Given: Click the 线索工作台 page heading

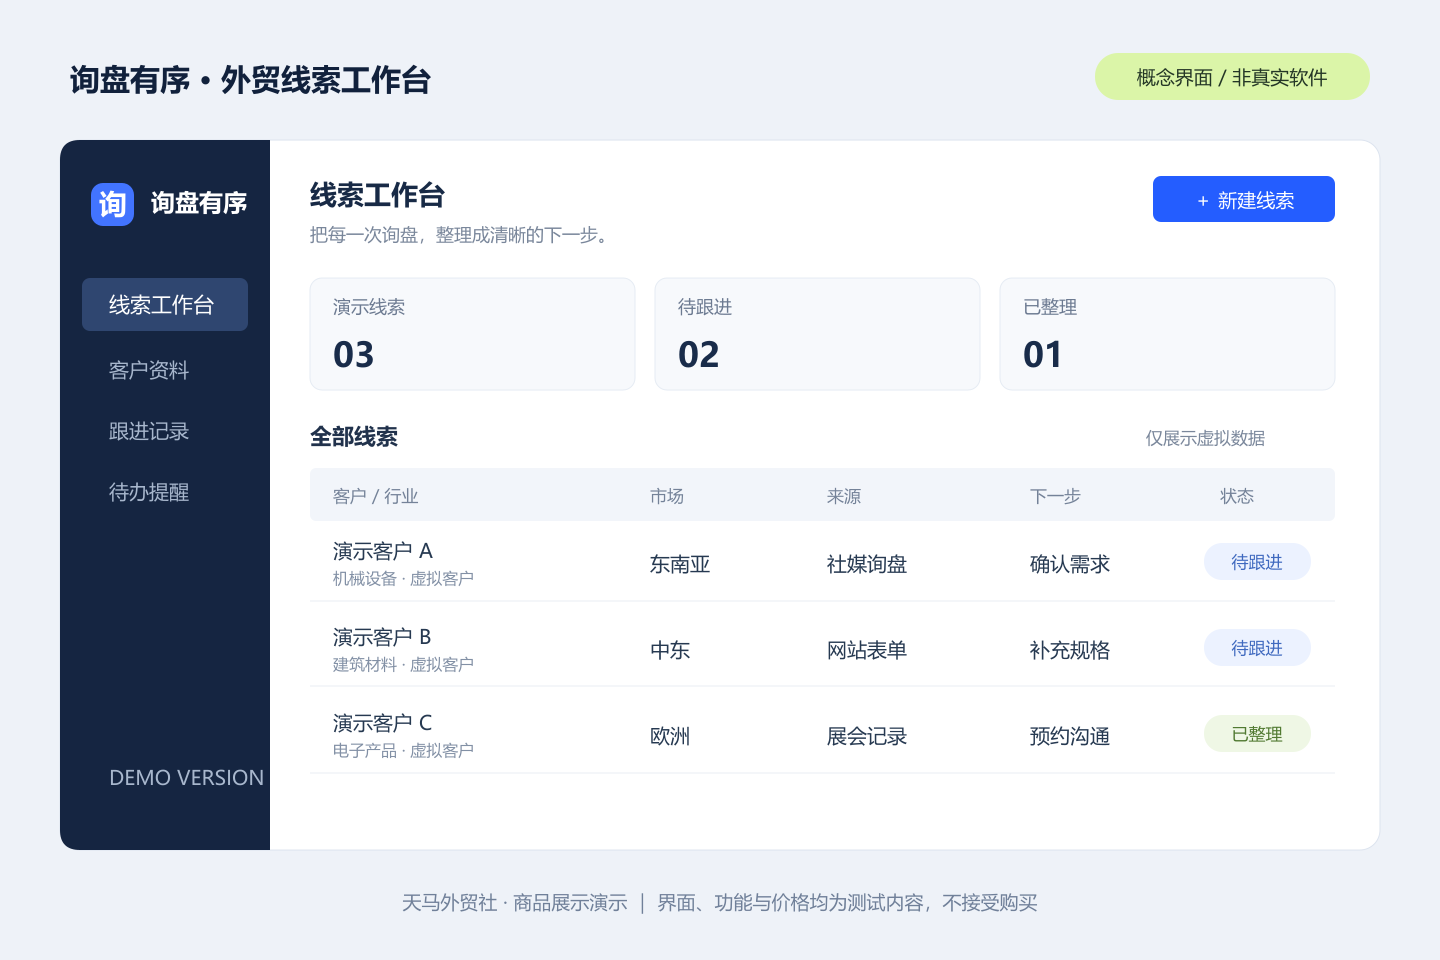Looking at the screenshot, I should (x=377, y=195).
